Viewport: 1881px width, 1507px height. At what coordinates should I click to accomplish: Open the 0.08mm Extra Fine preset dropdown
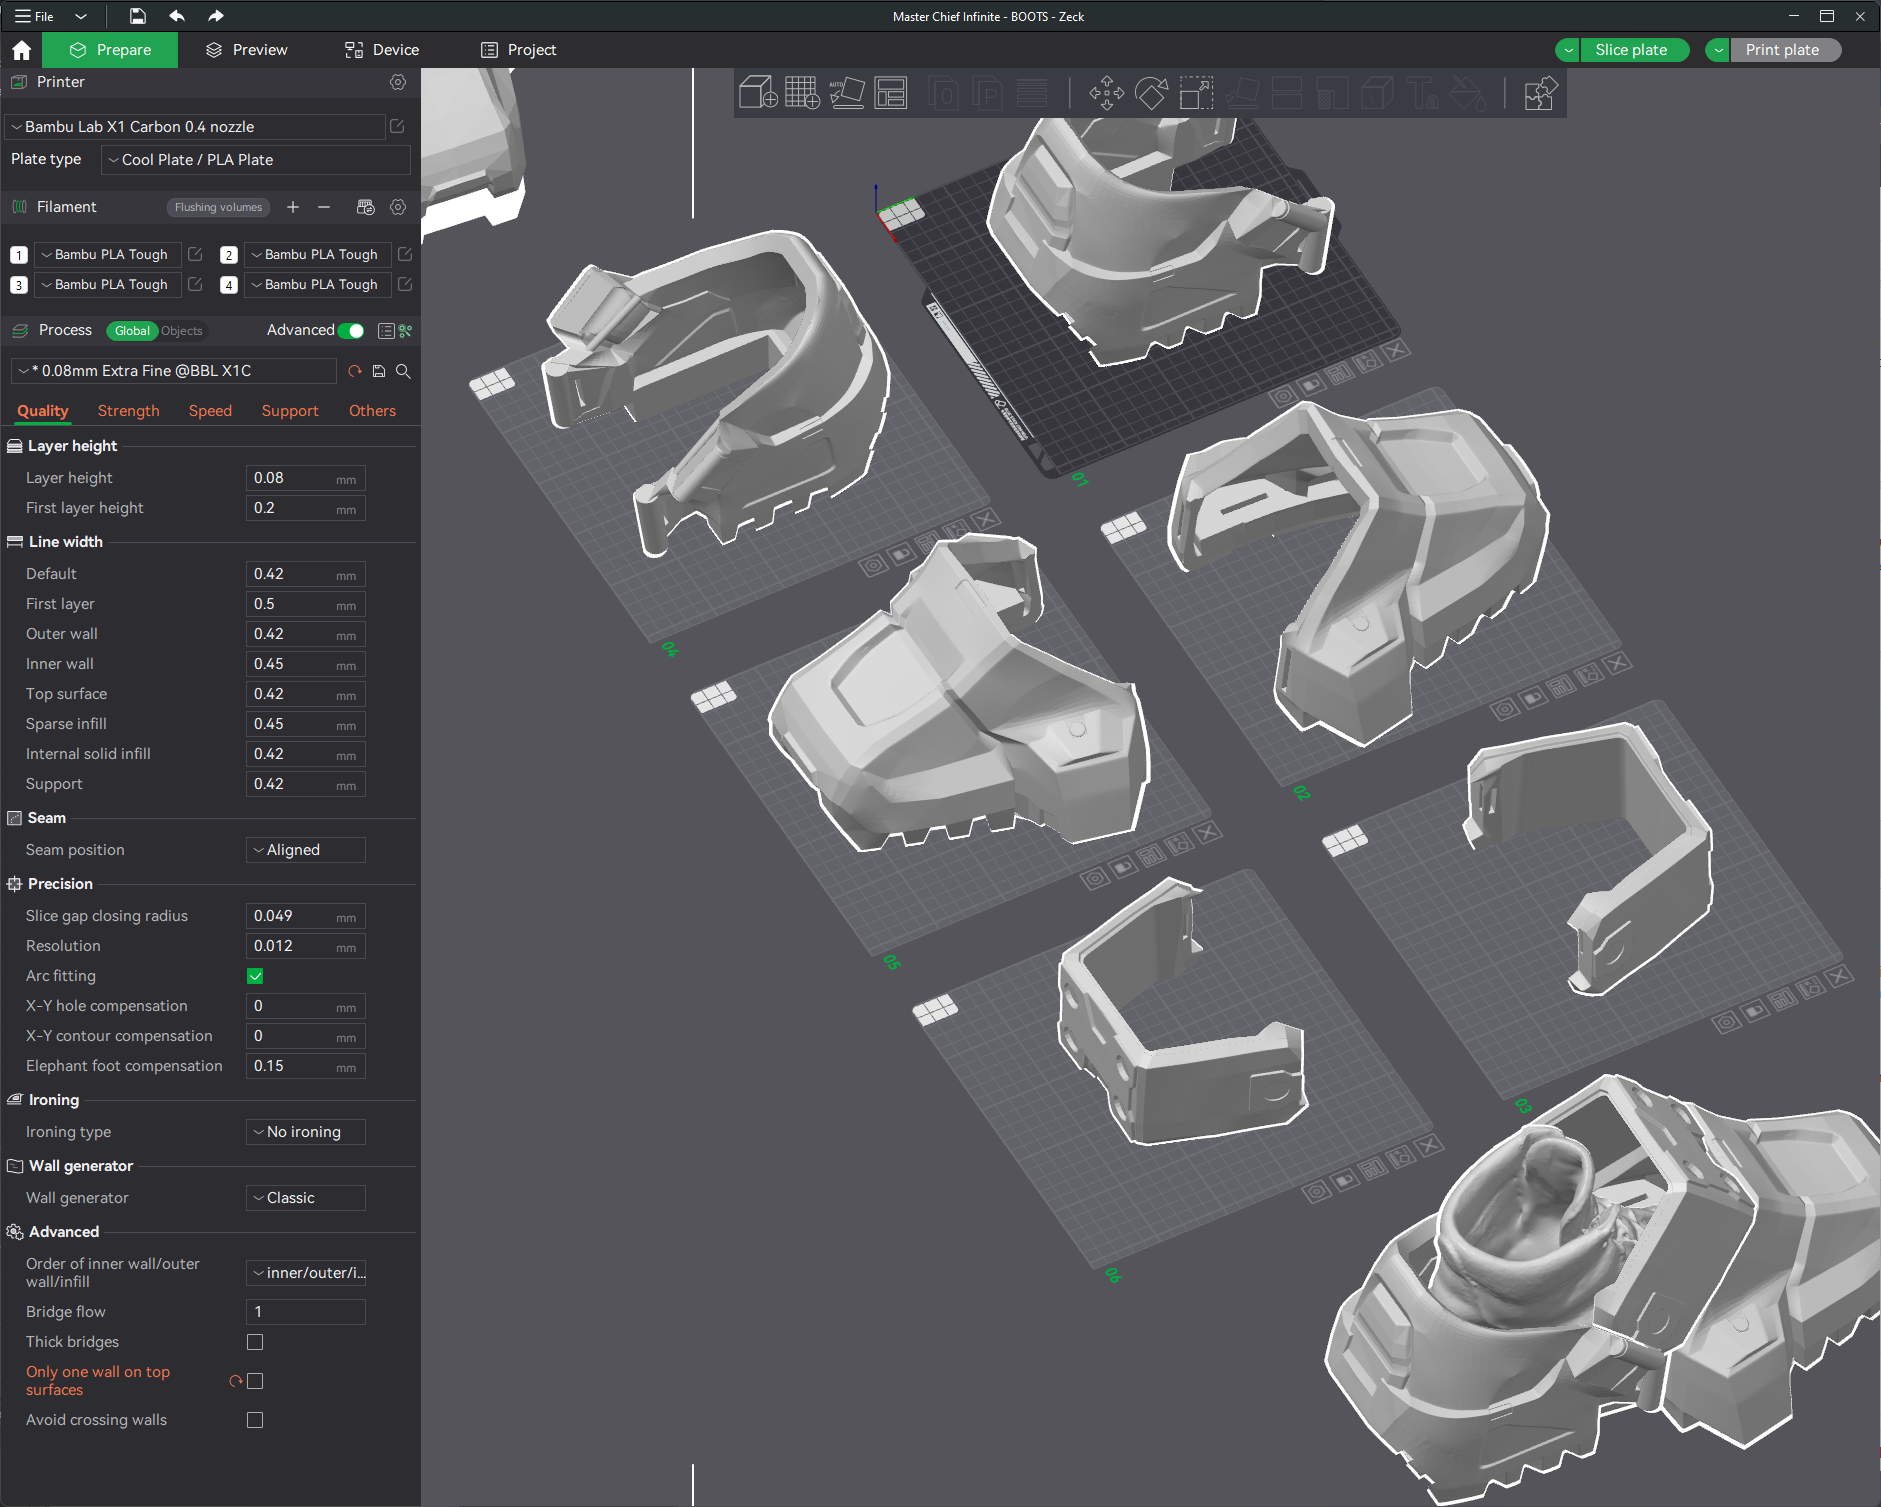pyautogui.click(x=173, y=371)
